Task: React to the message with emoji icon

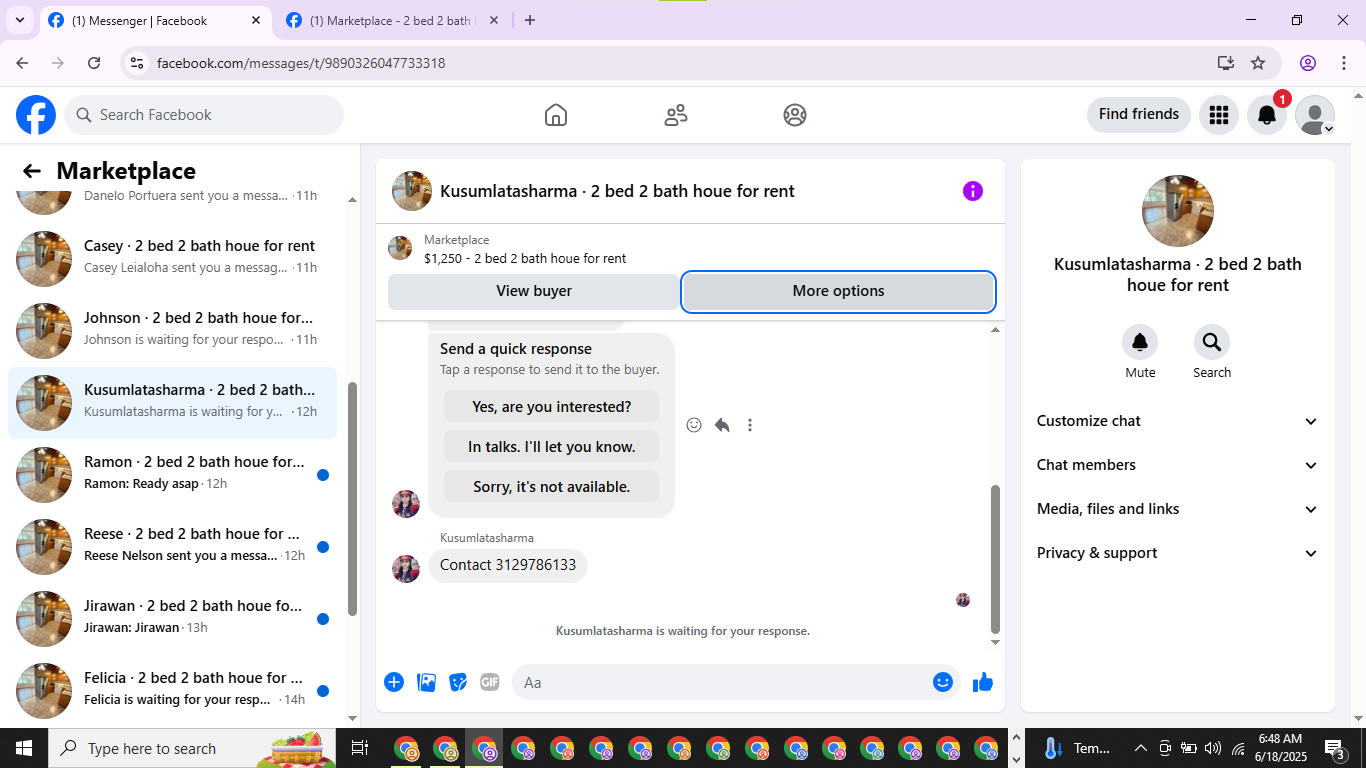Action: pyautogui.click(x=694, y=425)
